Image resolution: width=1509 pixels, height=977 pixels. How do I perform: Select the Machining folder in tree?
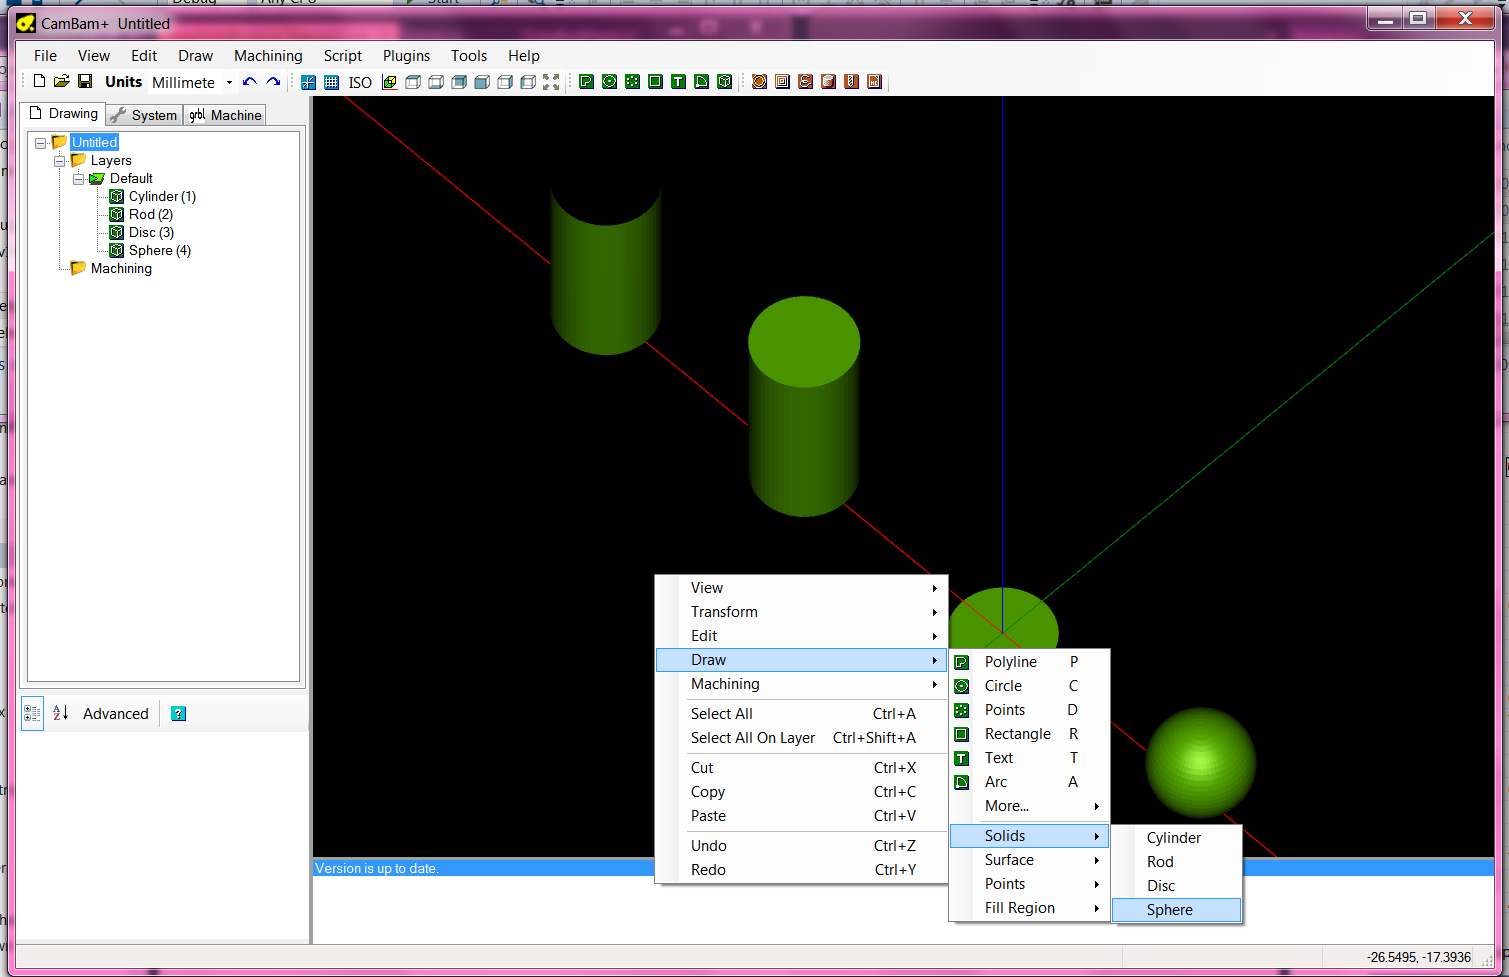tap(121, 269)
